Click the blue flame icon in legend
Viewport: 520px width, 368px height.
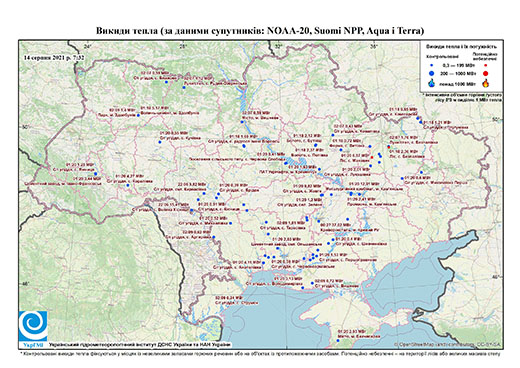tap(432, 83)
